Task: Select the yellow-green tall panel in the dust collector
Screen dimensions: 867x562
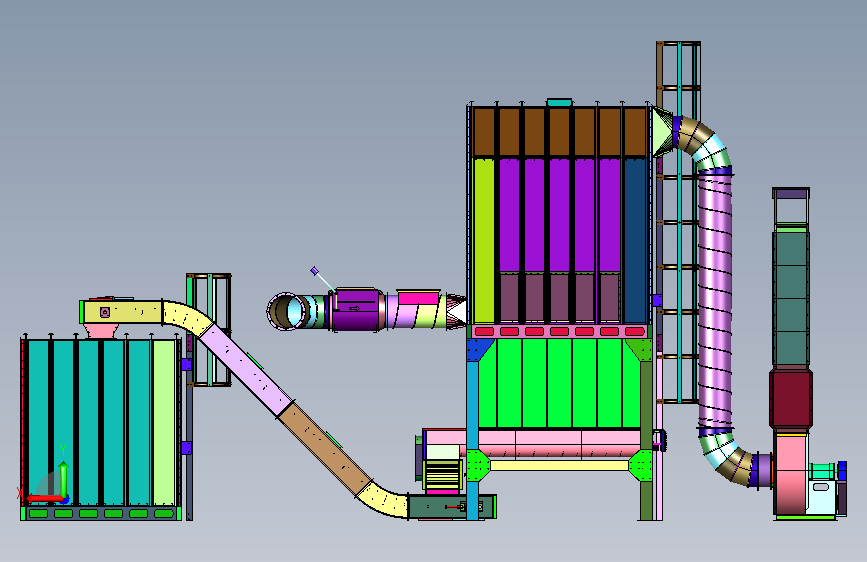Action: [x=484, y=241]
